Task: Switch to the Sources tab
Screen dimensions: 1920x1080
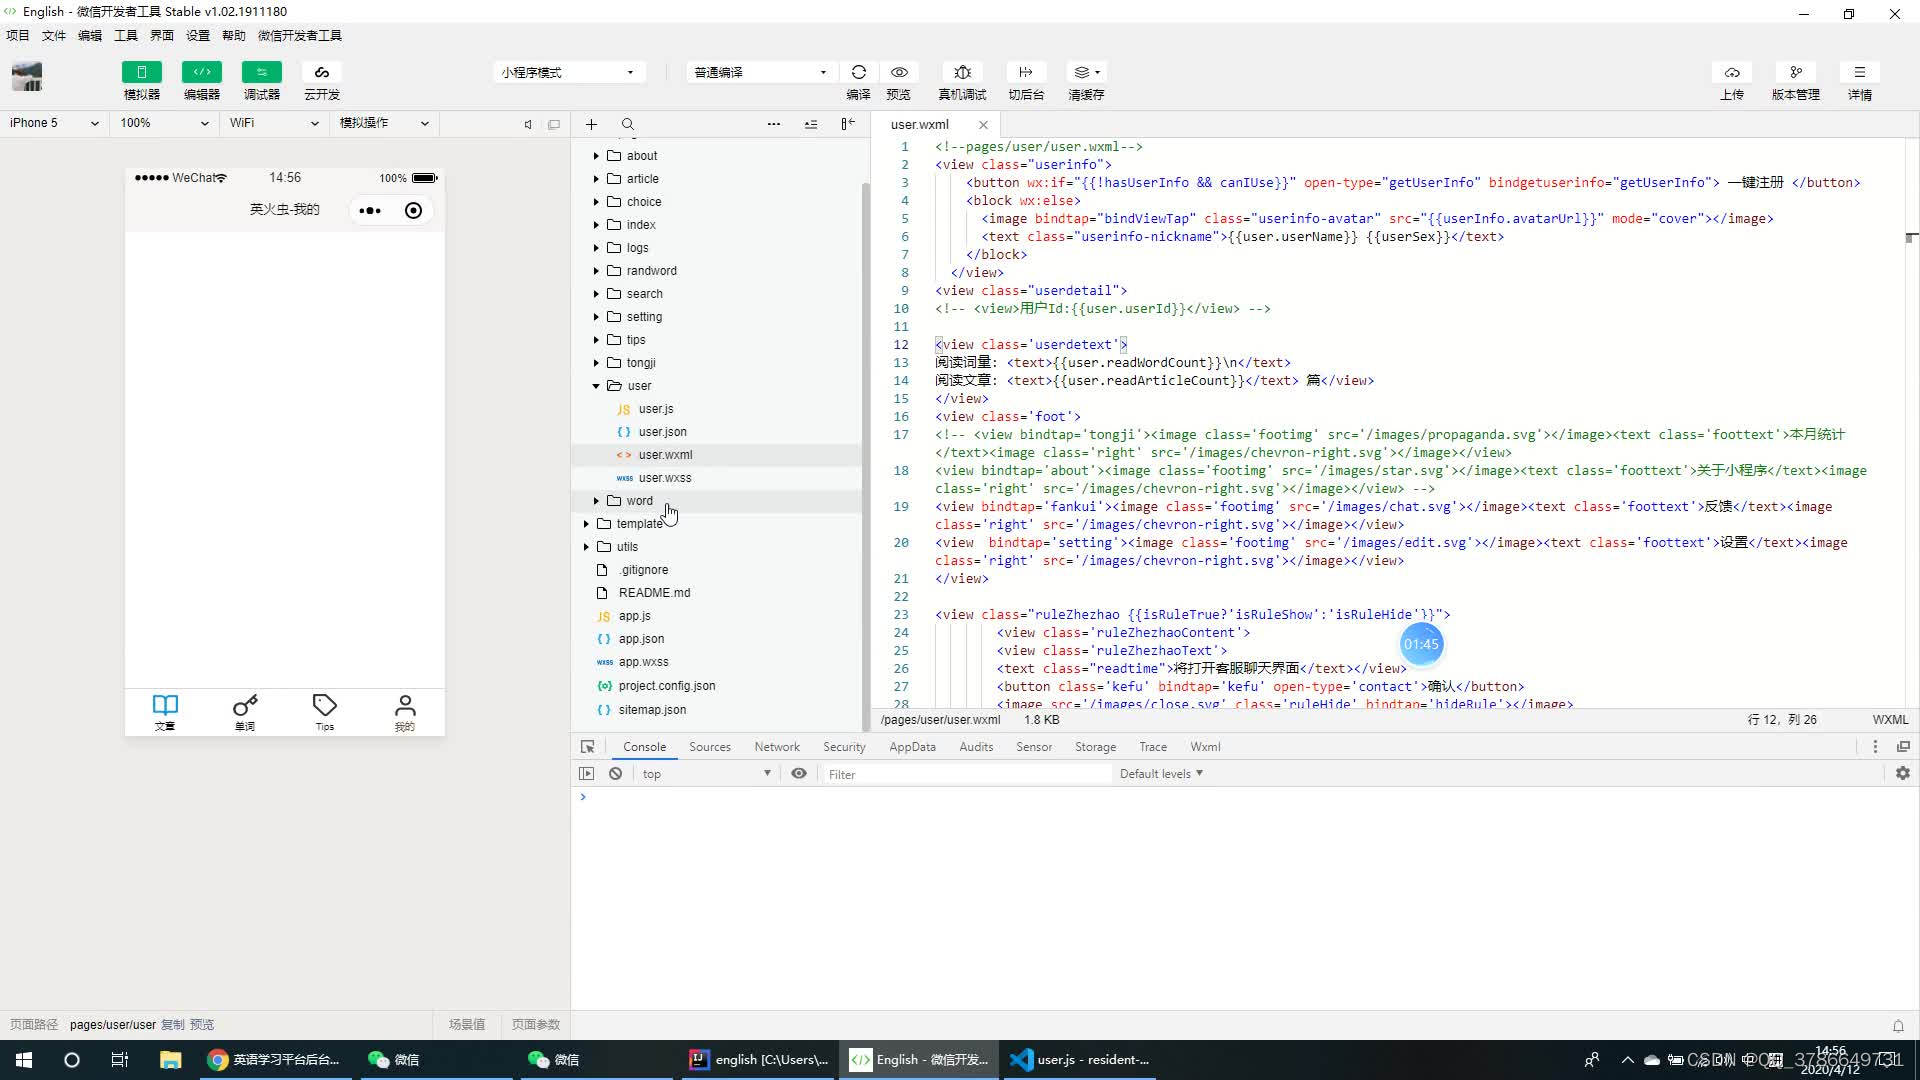Action: pyautogui.click(x=710, y=747)
